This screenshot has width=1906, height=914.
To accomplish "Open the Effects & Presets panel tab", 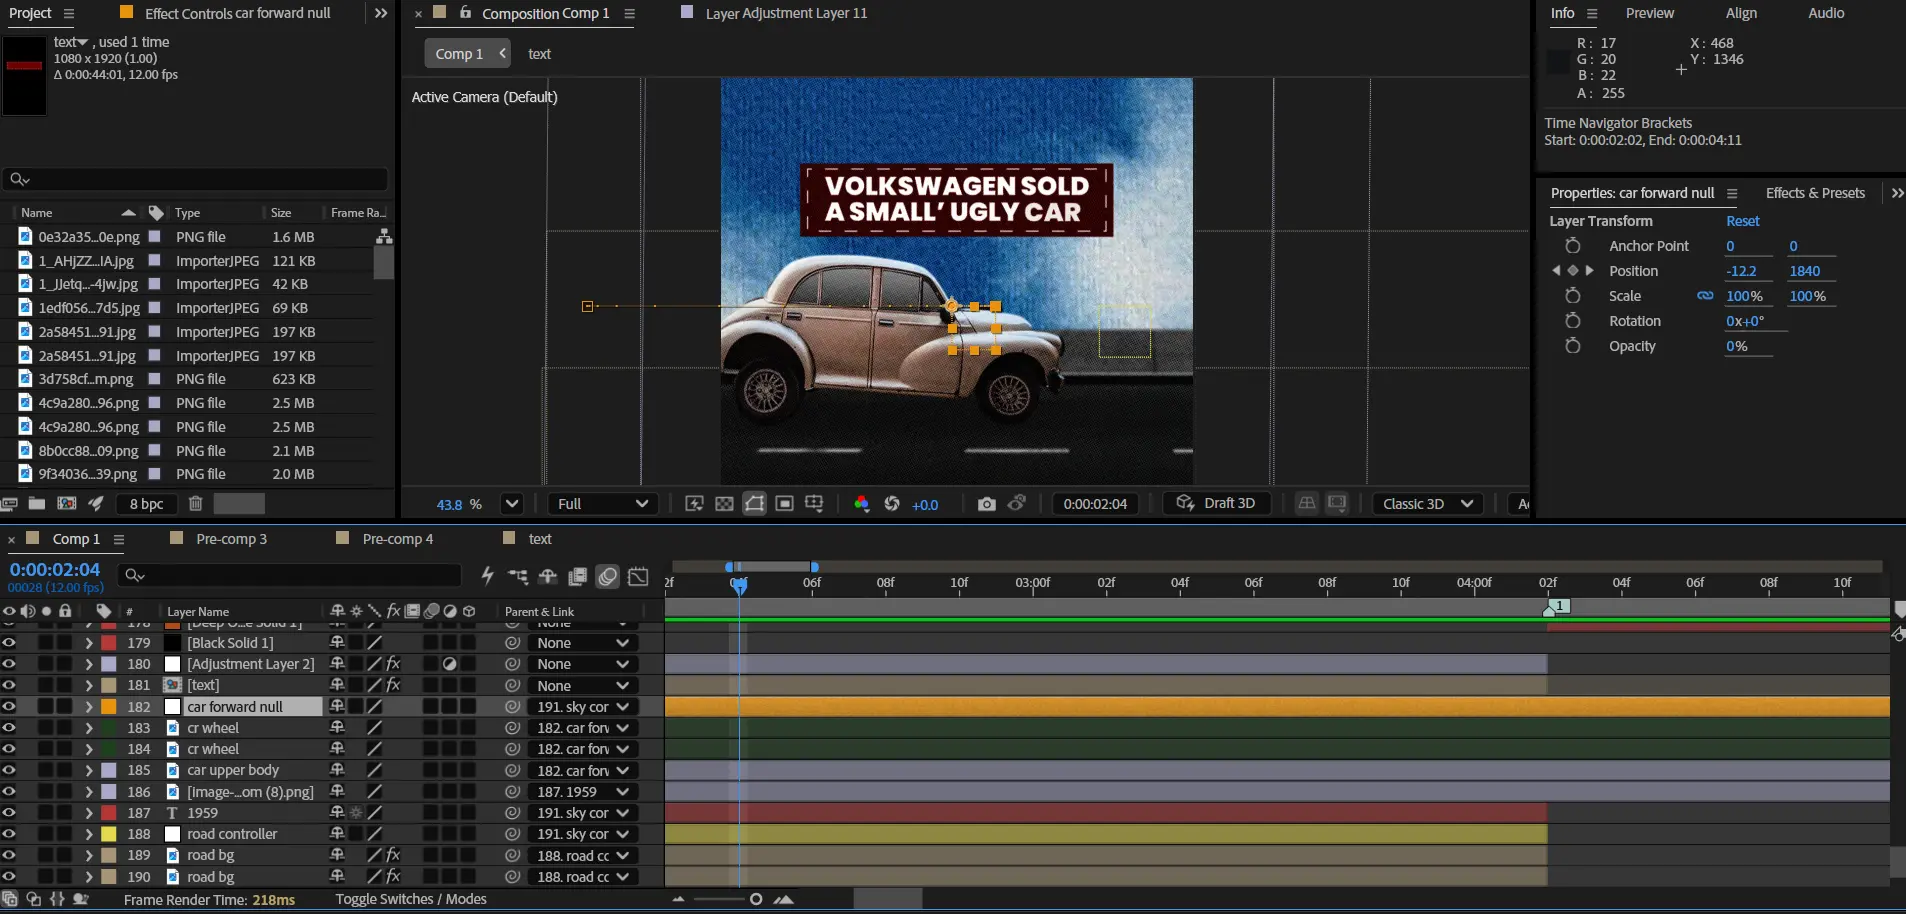I will [x=1814, y=193].
